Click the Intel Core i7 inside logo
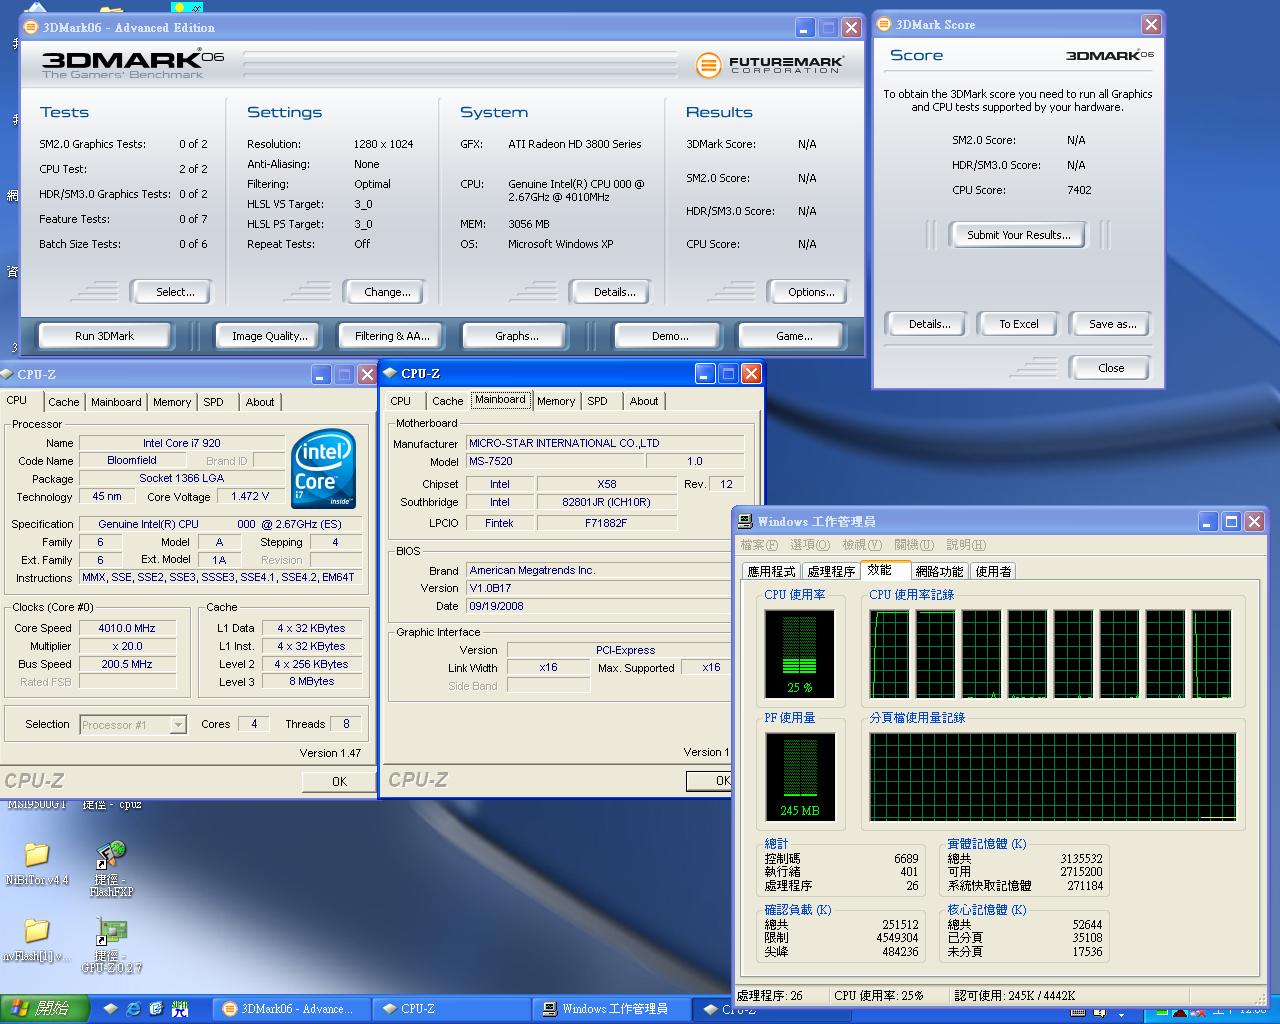Viewport: 1280px width, 1024px height. tap(324, 469)
